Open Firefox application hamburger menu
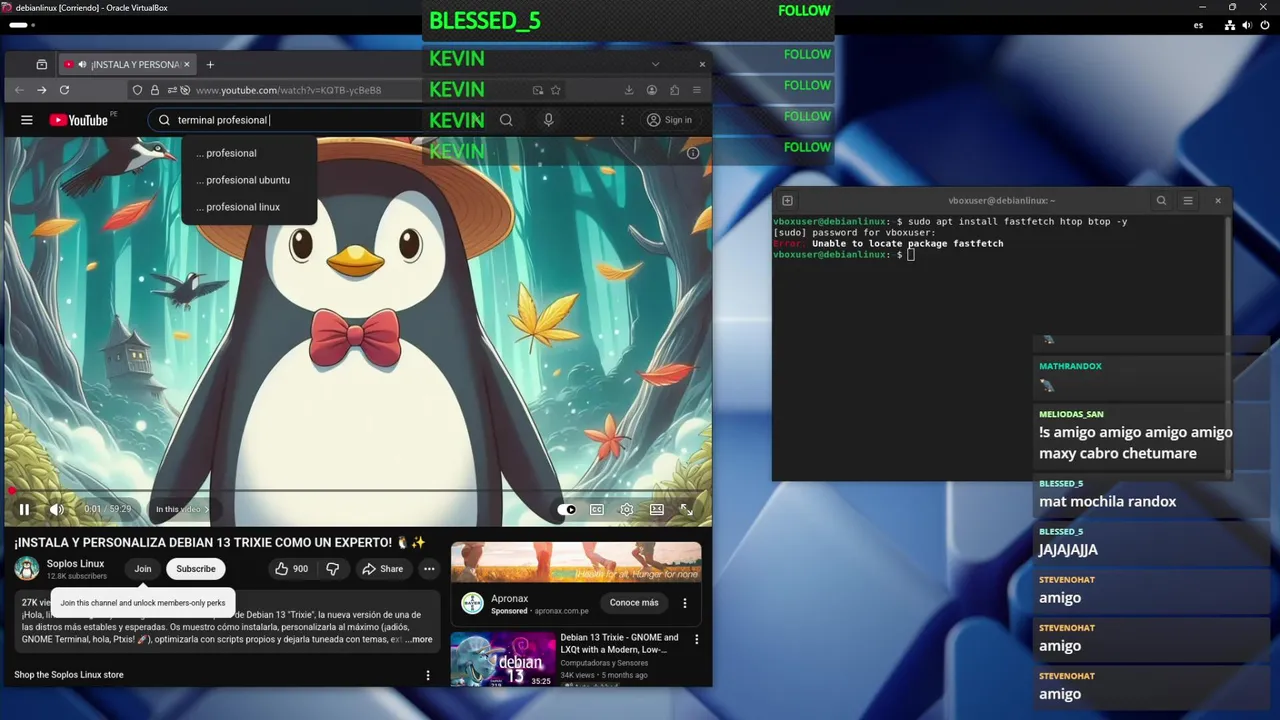 [697, 90]
